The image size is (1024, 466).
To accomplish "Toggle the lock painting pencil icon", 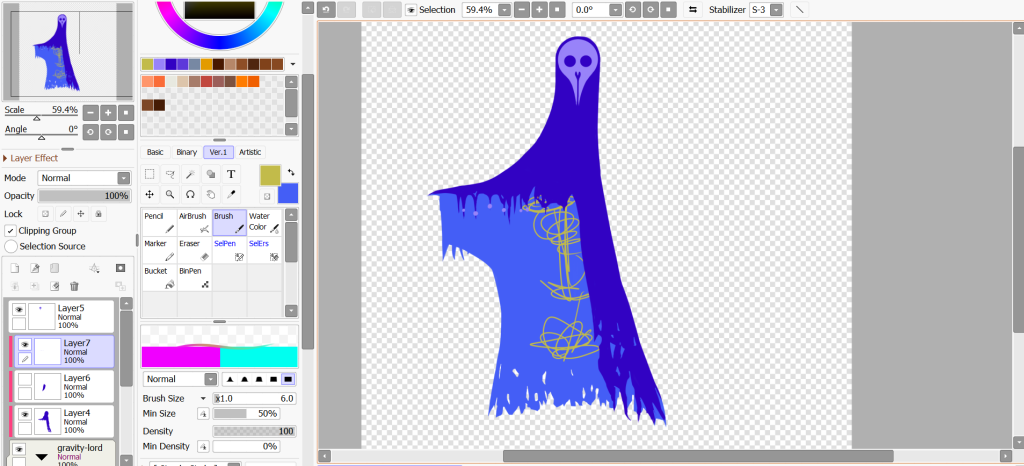I will coord(63,213).
